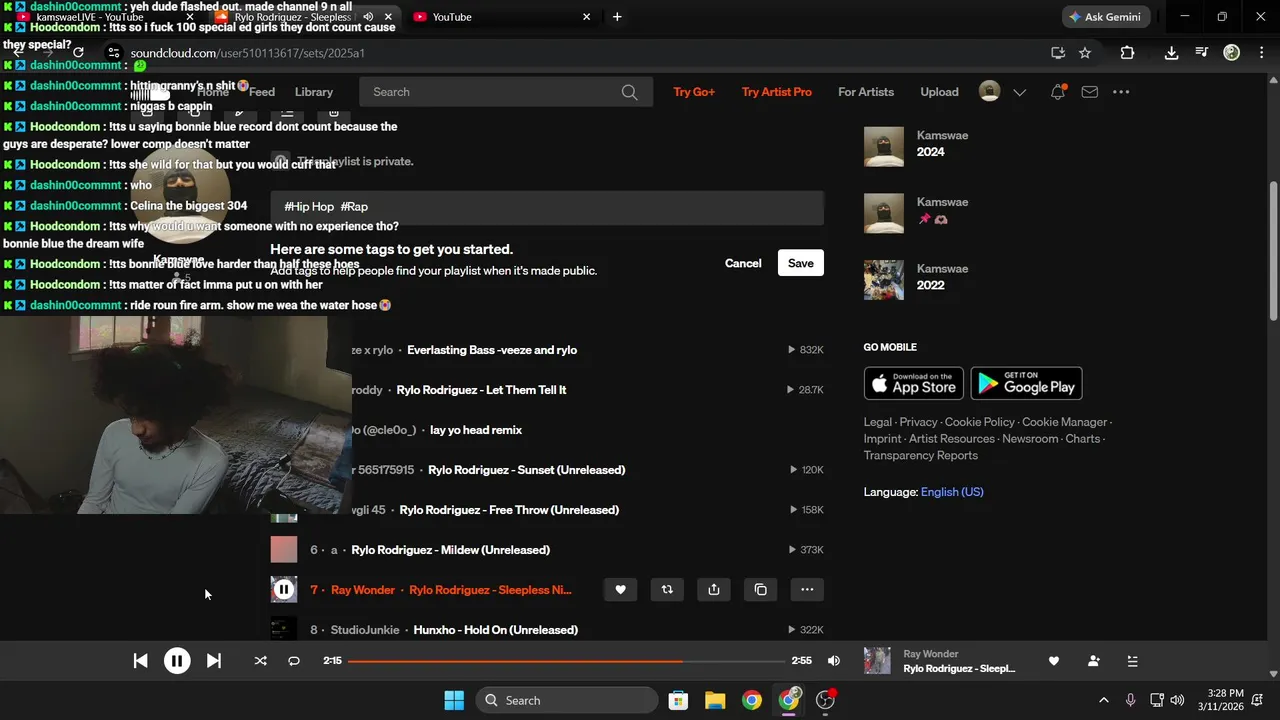Mute volume in player bar
The width and height of the screenshot is (1280, 720).
click(x=834, y=661)
